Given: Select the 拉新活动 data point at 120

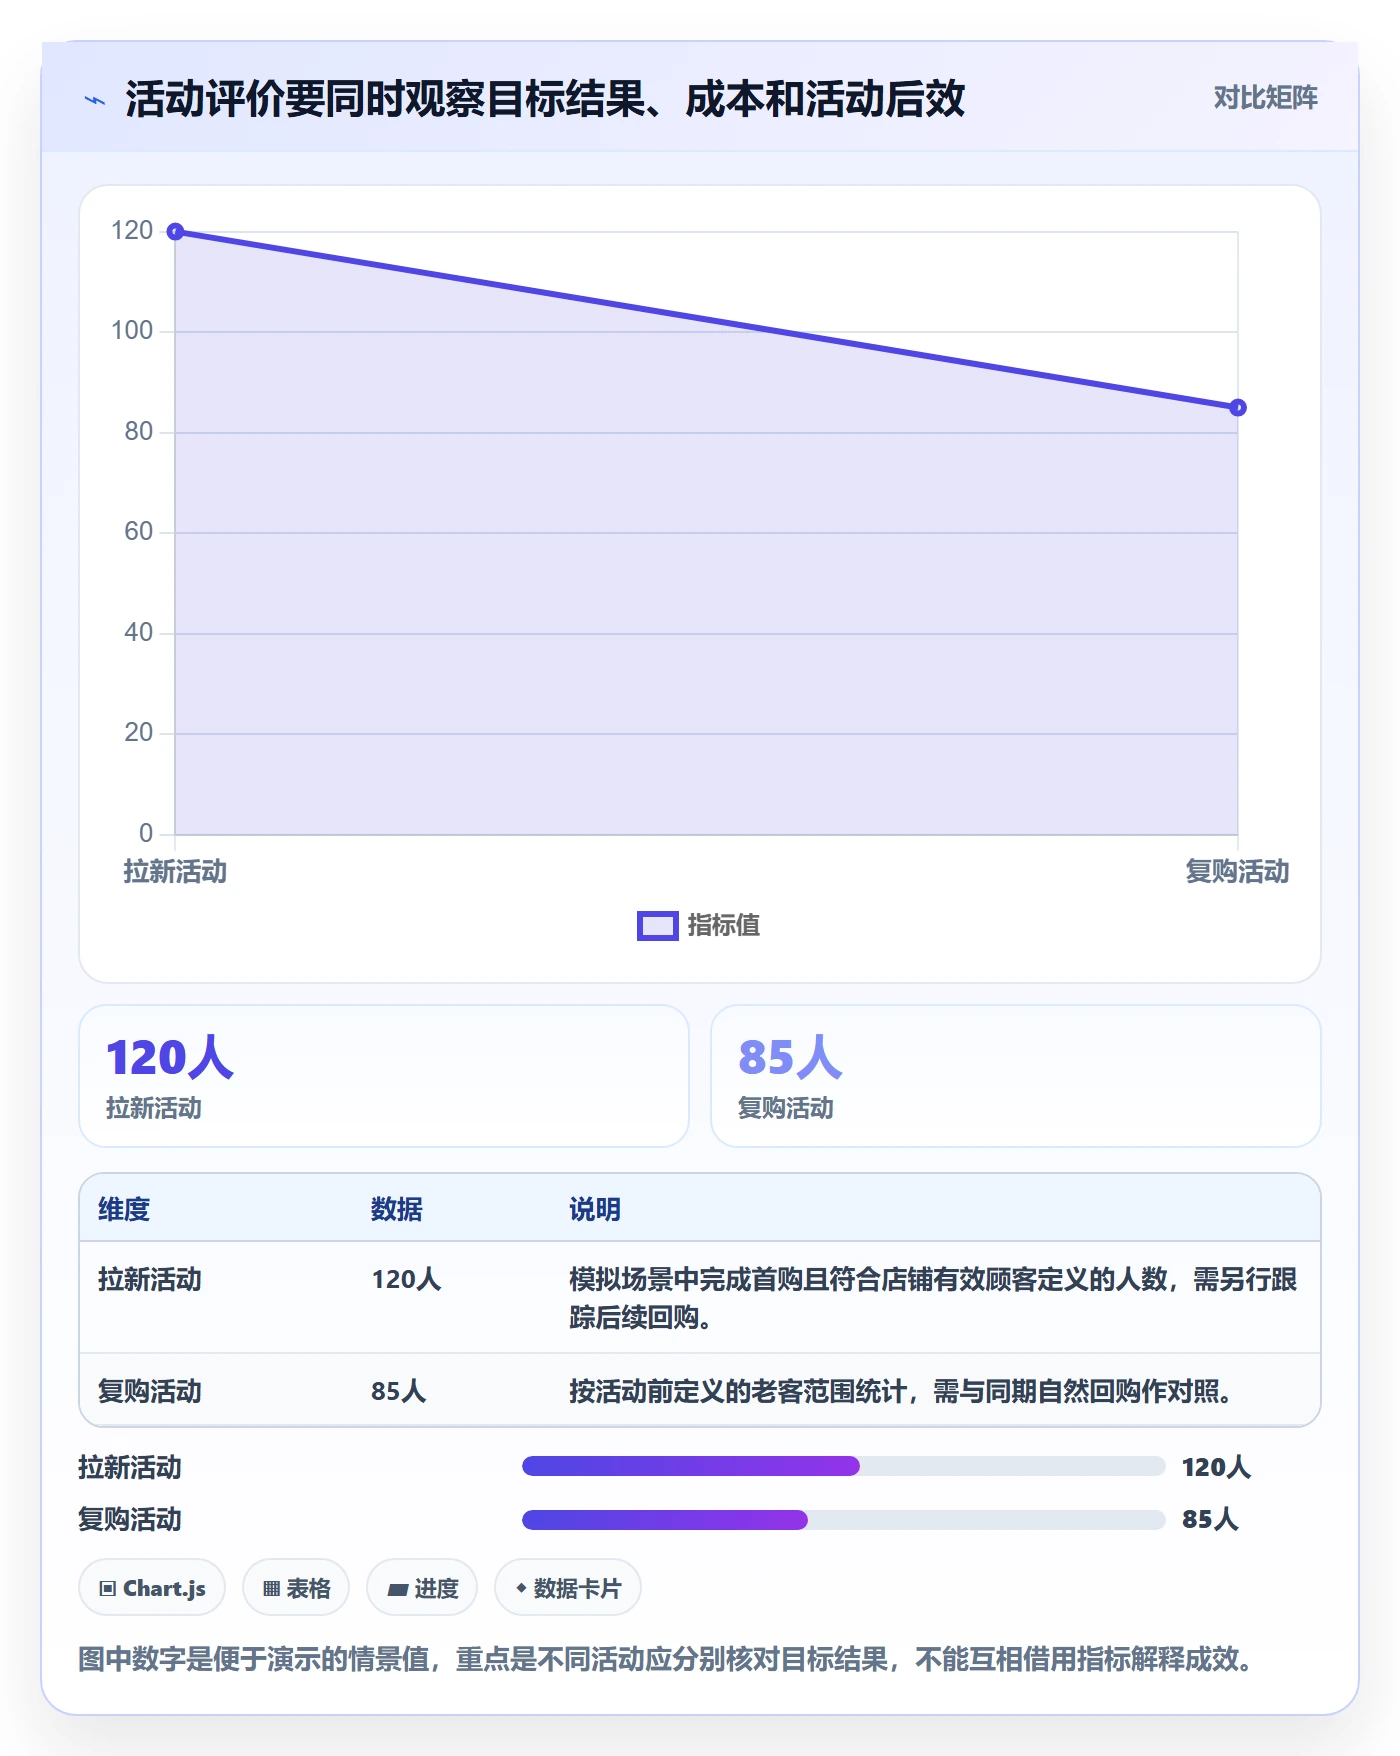Looking at the screenshot, I should pos(175,232).
